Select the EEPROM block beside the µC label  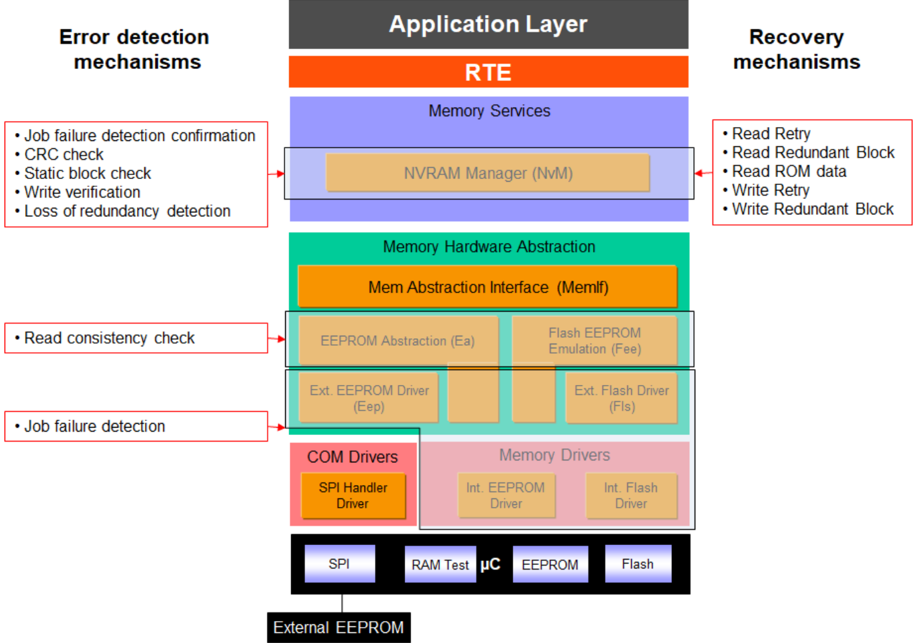pos(550,564)
